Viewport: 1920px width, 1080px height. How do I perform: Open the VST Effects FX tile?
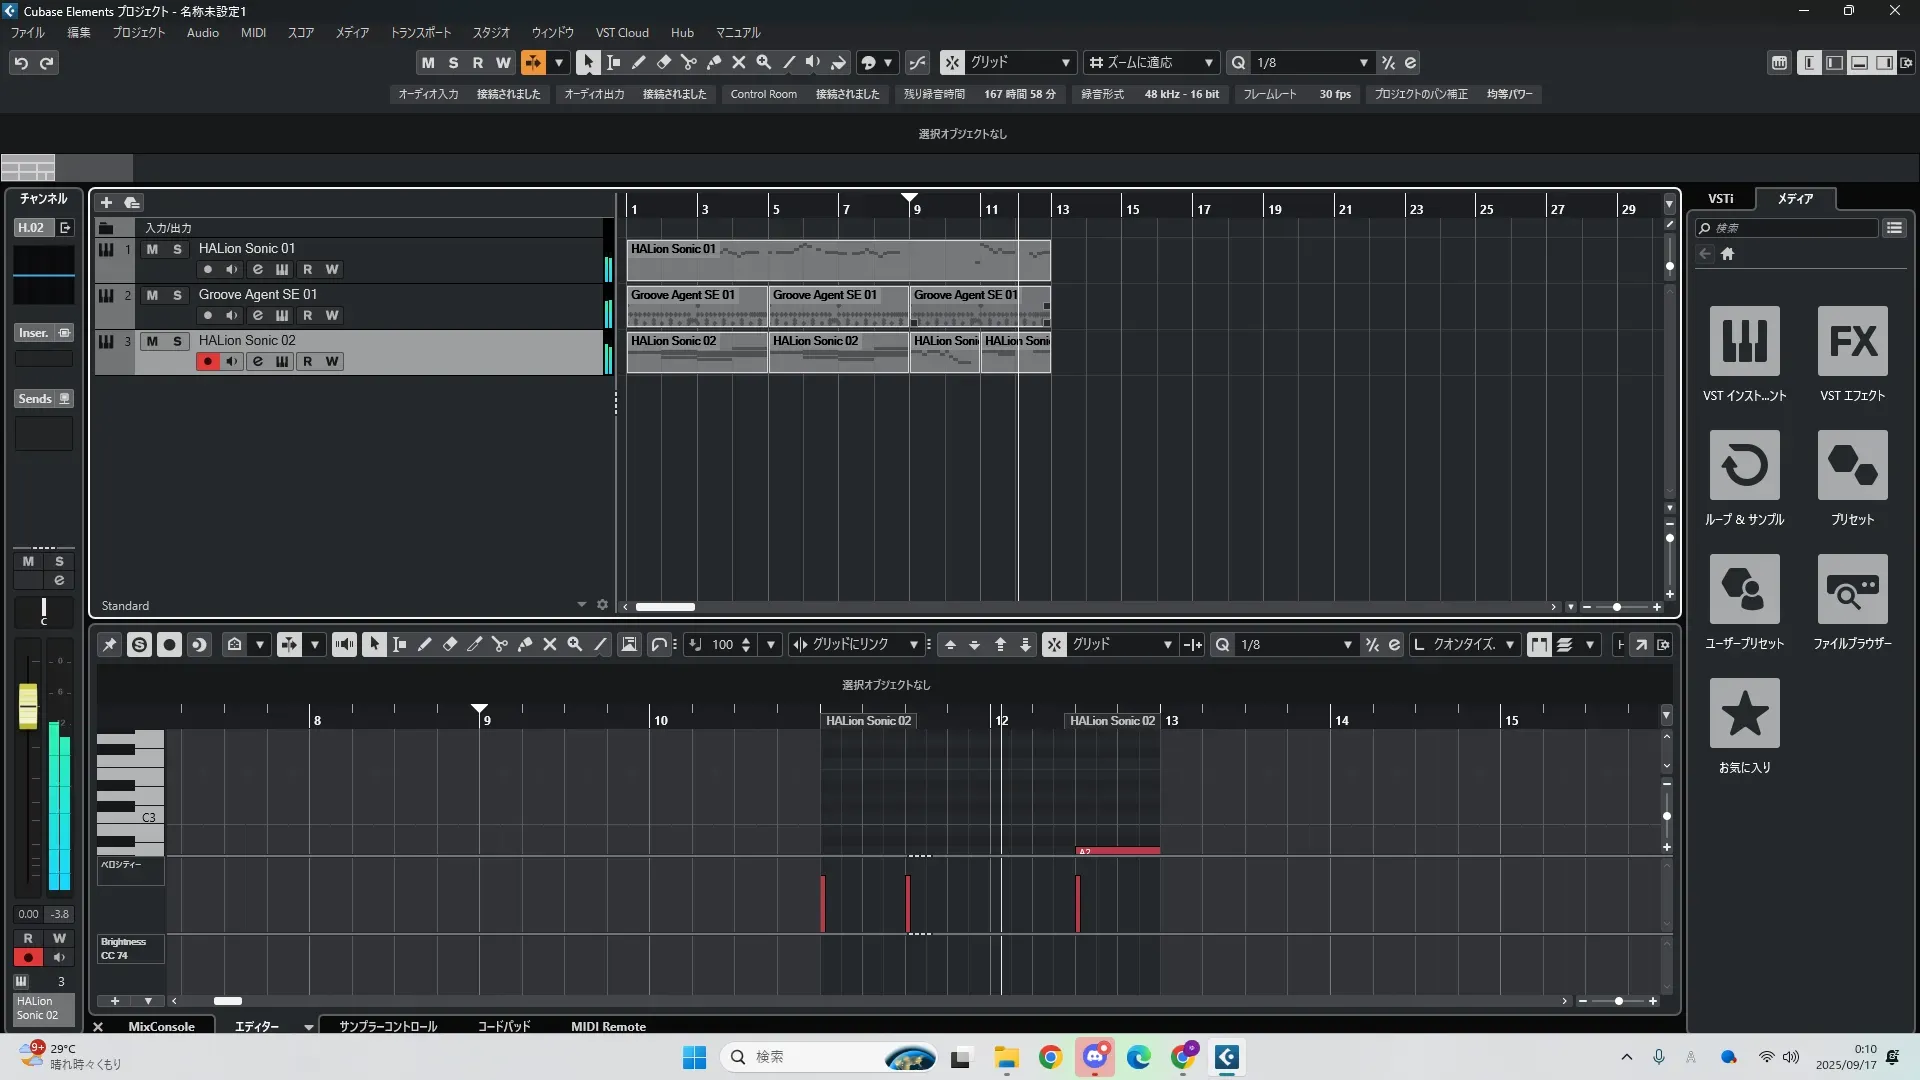point(1852,342)
